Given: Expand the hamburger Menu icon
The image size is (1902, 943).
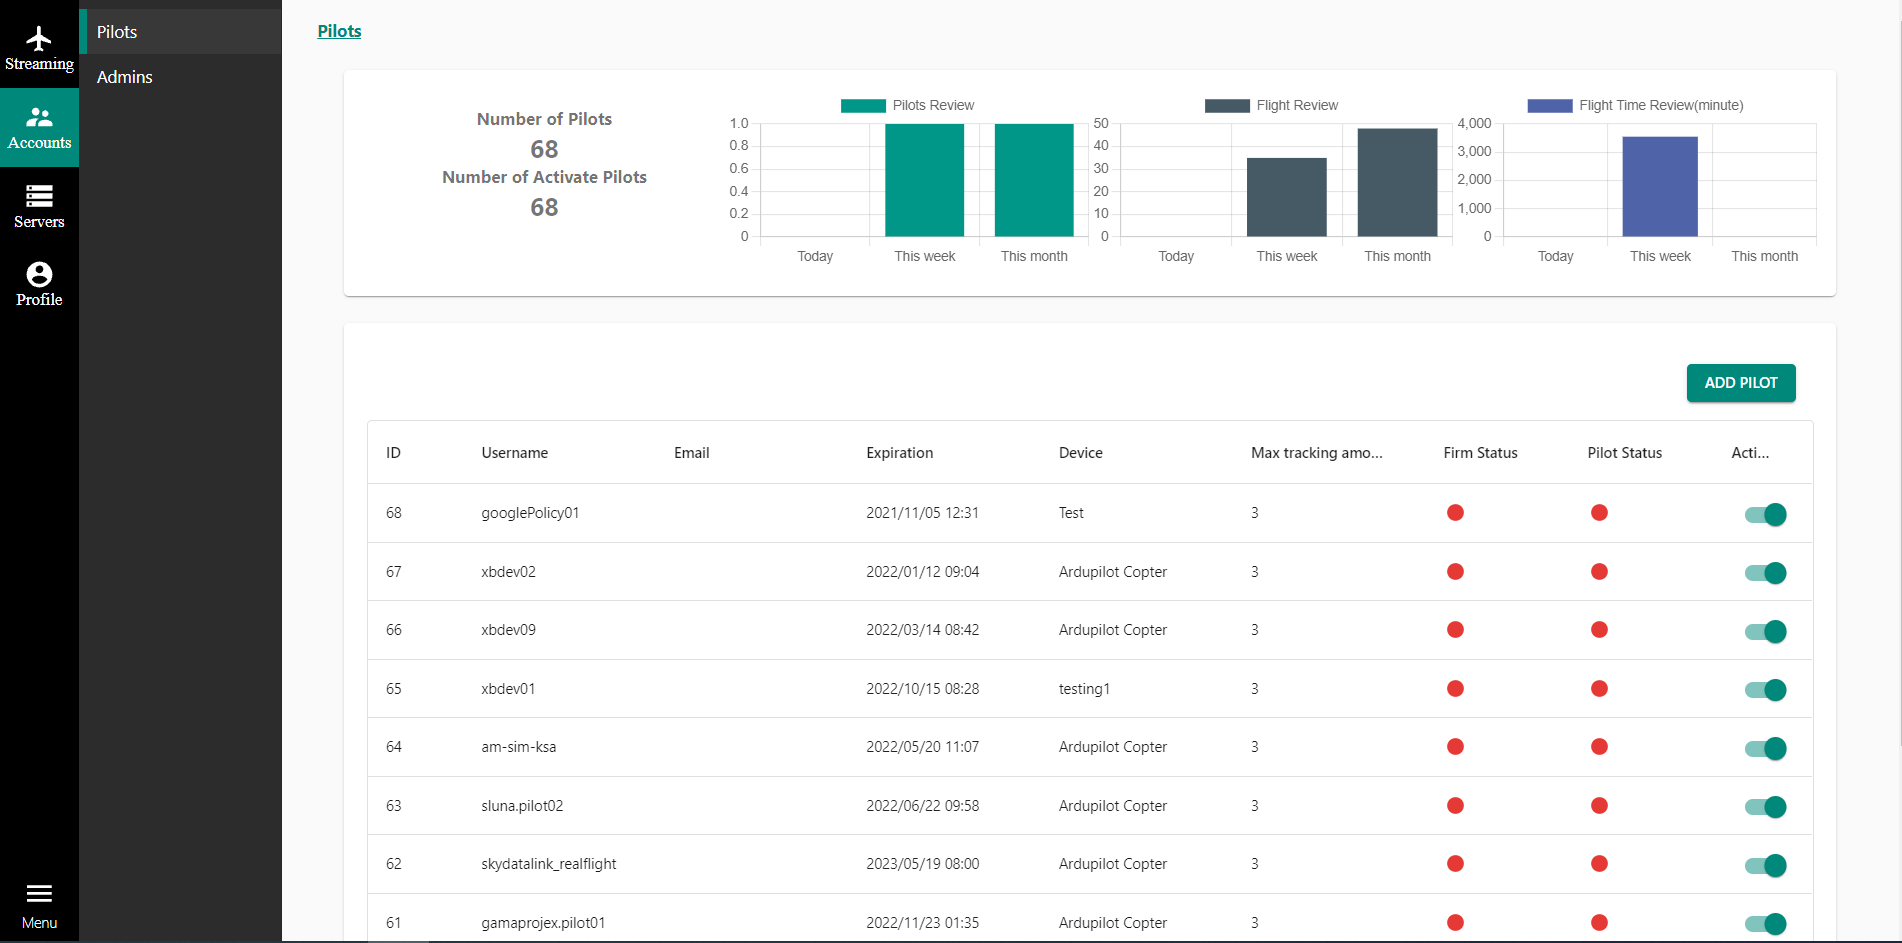Looking at the screenshot, I should (x=39, y=894).
